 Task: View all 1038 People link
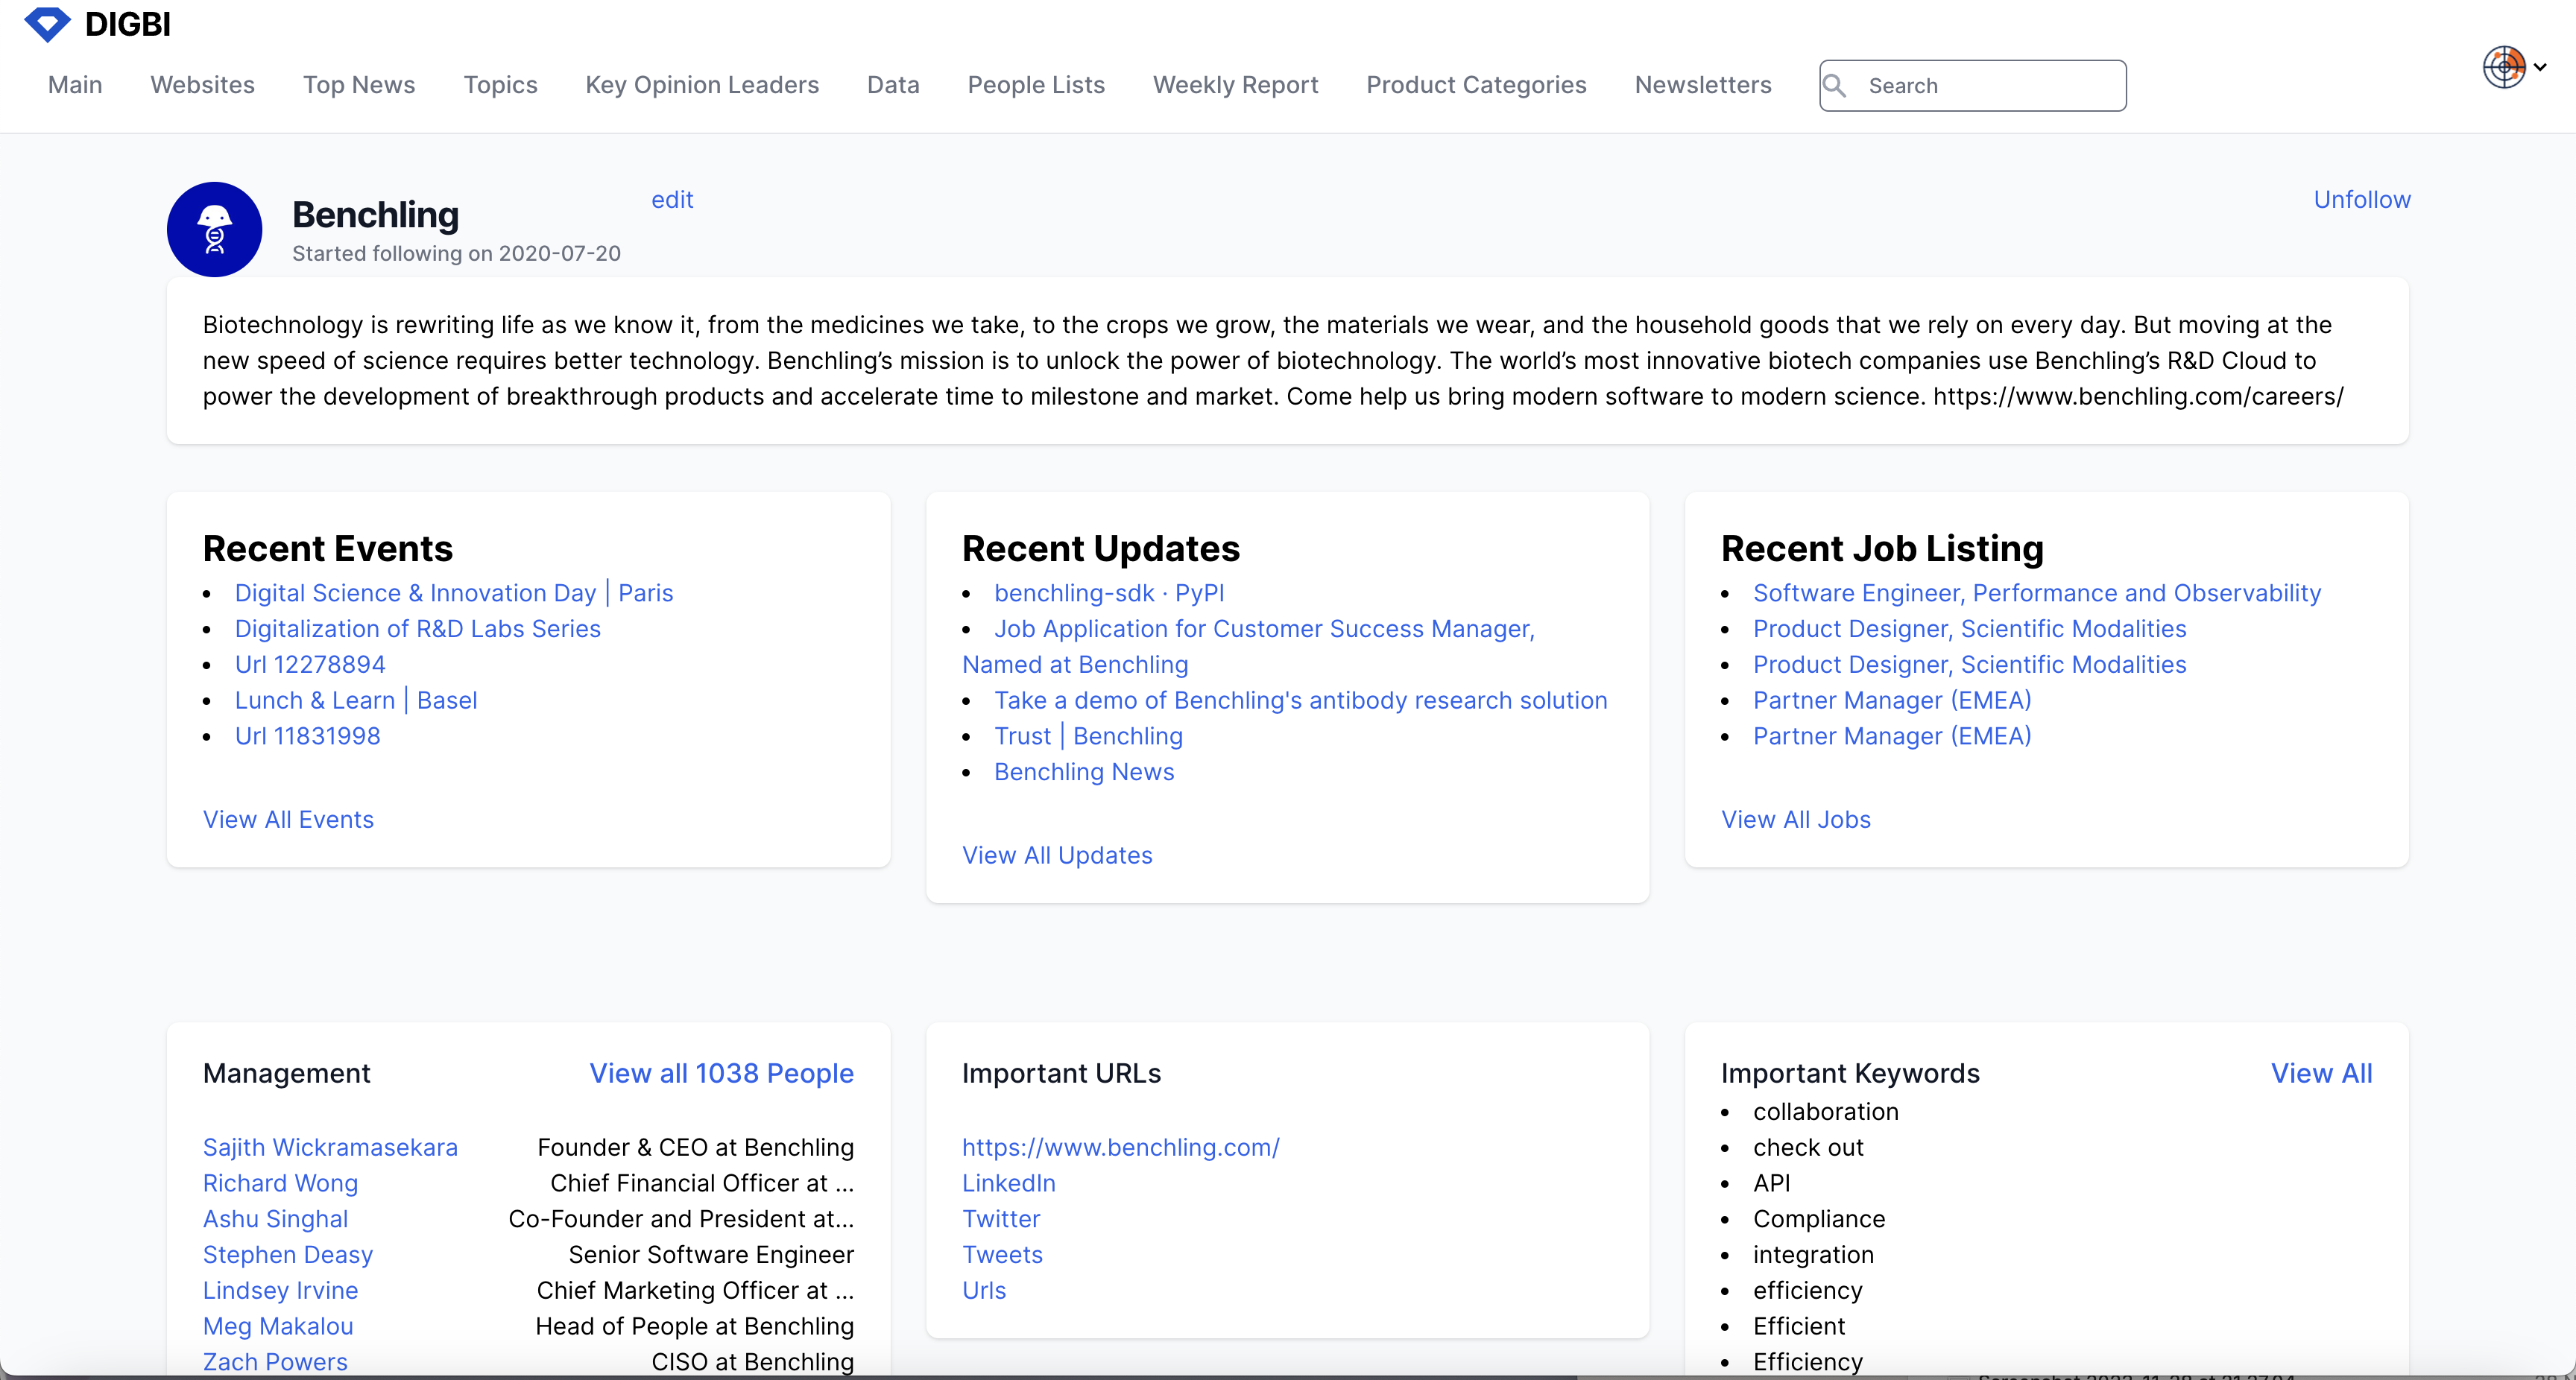[x=721, y=1074]
